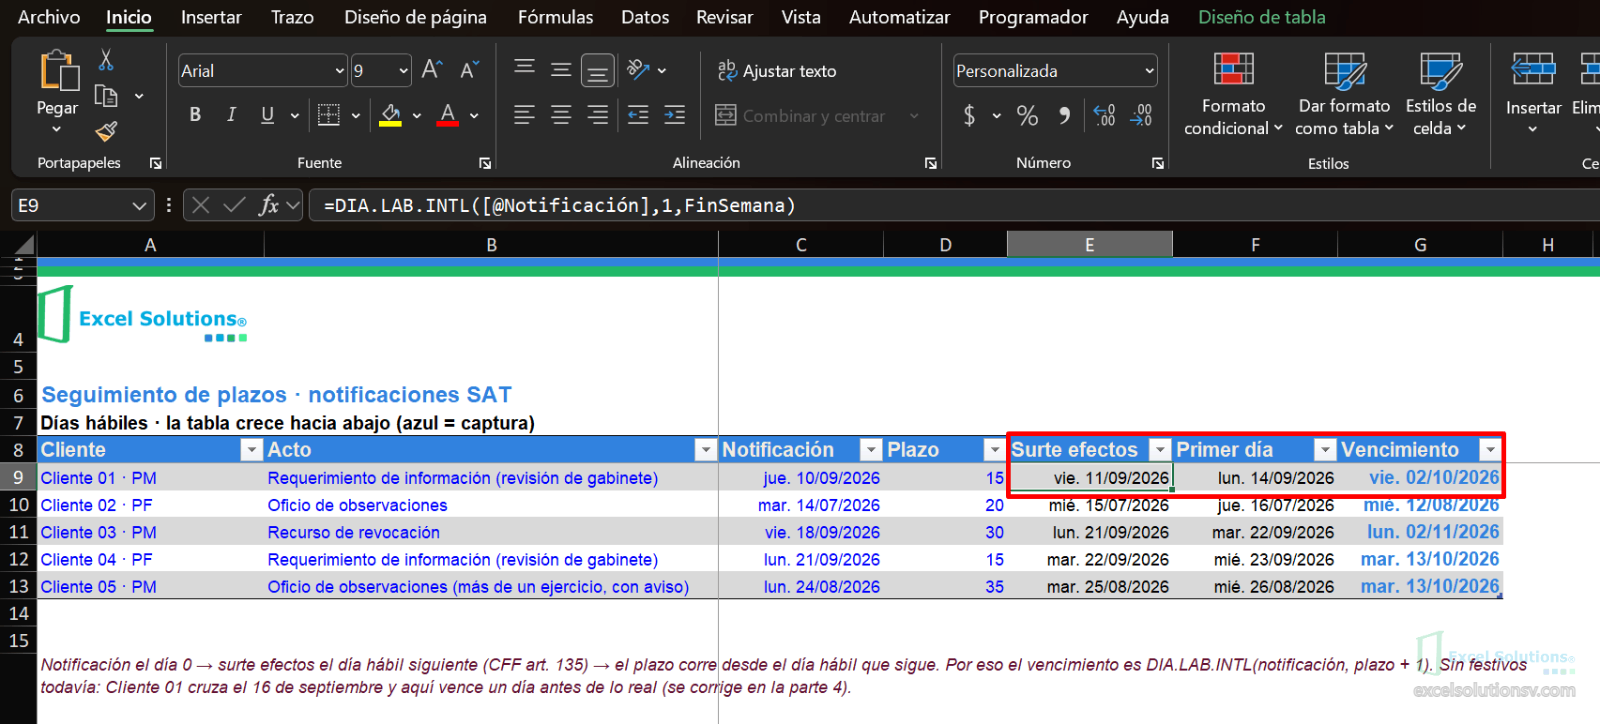Viewport: 1600px width, 724px height.
Task: Toggle Bold formatting
Action: (195, 115)
